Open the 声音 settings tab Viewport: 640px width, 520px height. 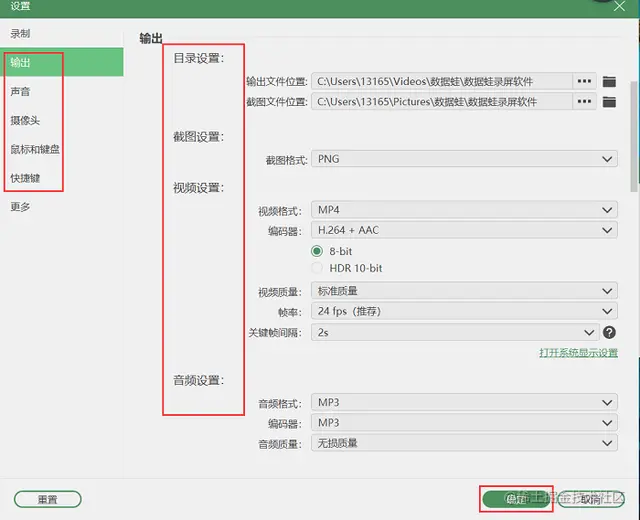pos(62,91)
